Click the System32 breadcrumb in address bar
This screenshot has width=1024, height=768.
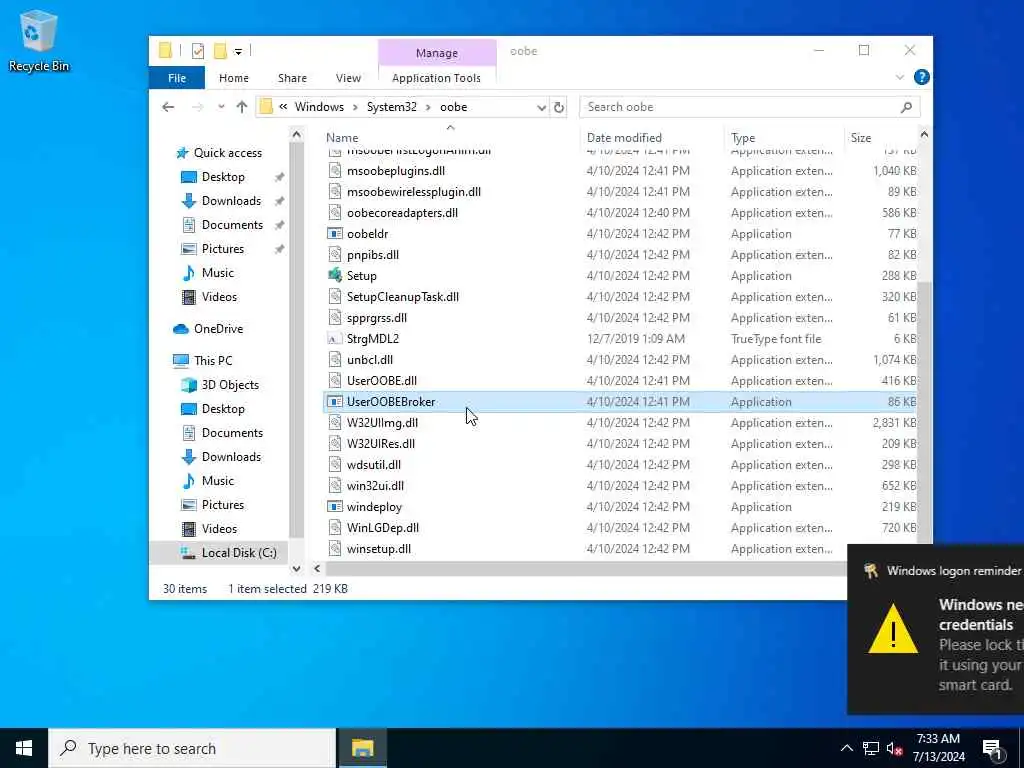click(391, 107)
